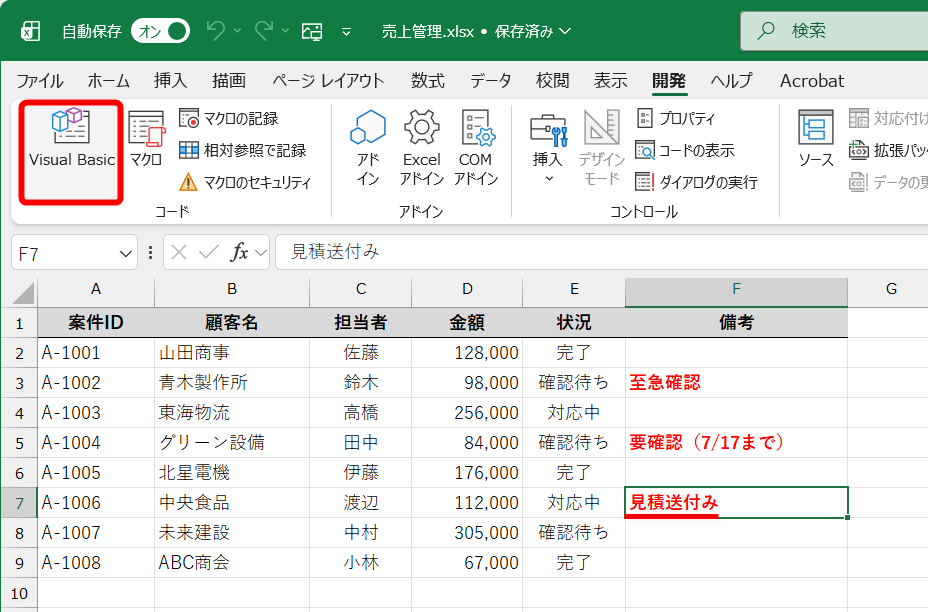The height and width of the screenshot is (612, 928).
Task: Click the formula bar showing 見積送付み
Action: (601, 252)
